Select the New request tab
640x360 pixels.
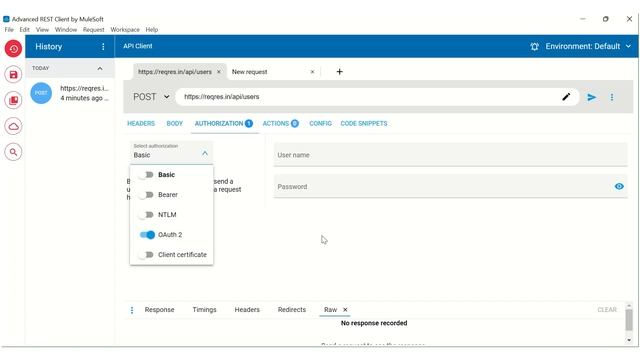[249, 72]
